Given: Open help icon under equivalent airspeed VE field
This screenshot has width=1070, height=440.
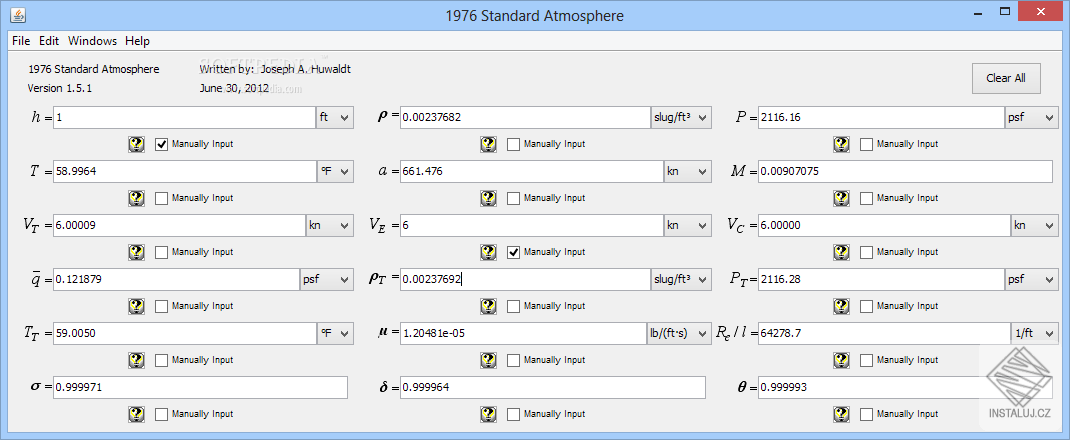Looking at the screenshot, I should (488, 252).
